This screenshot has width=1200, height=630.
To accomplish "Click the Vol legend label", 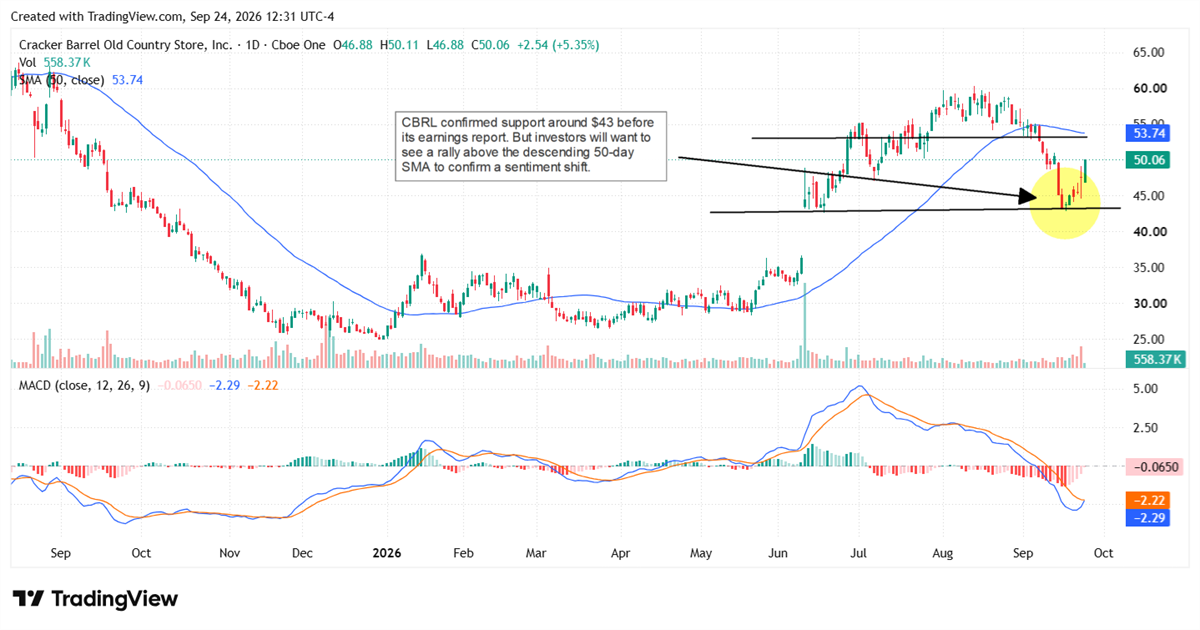I will click(29, 62).
